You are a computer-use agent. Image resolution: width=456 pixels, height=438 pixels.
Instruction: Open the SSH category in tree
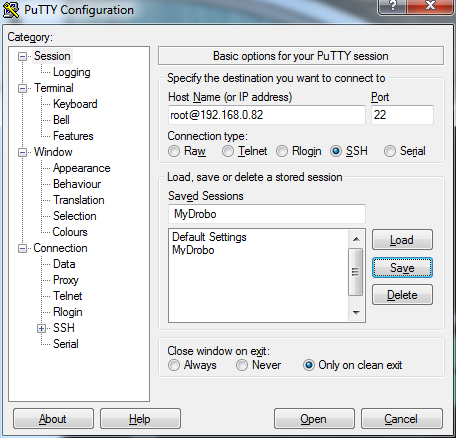click(64, 328)
